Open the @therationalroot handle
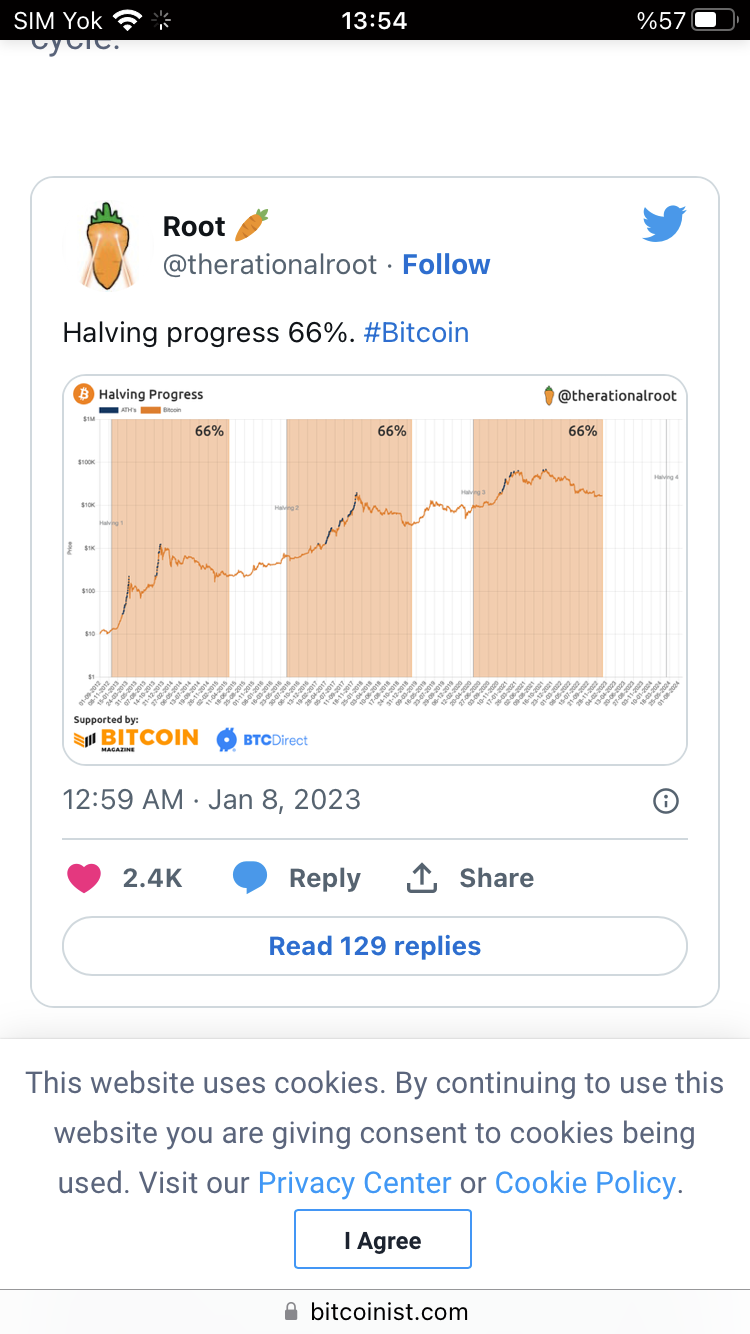The height and width of the screenshot is (1334, 750). (x=270, y=265)
